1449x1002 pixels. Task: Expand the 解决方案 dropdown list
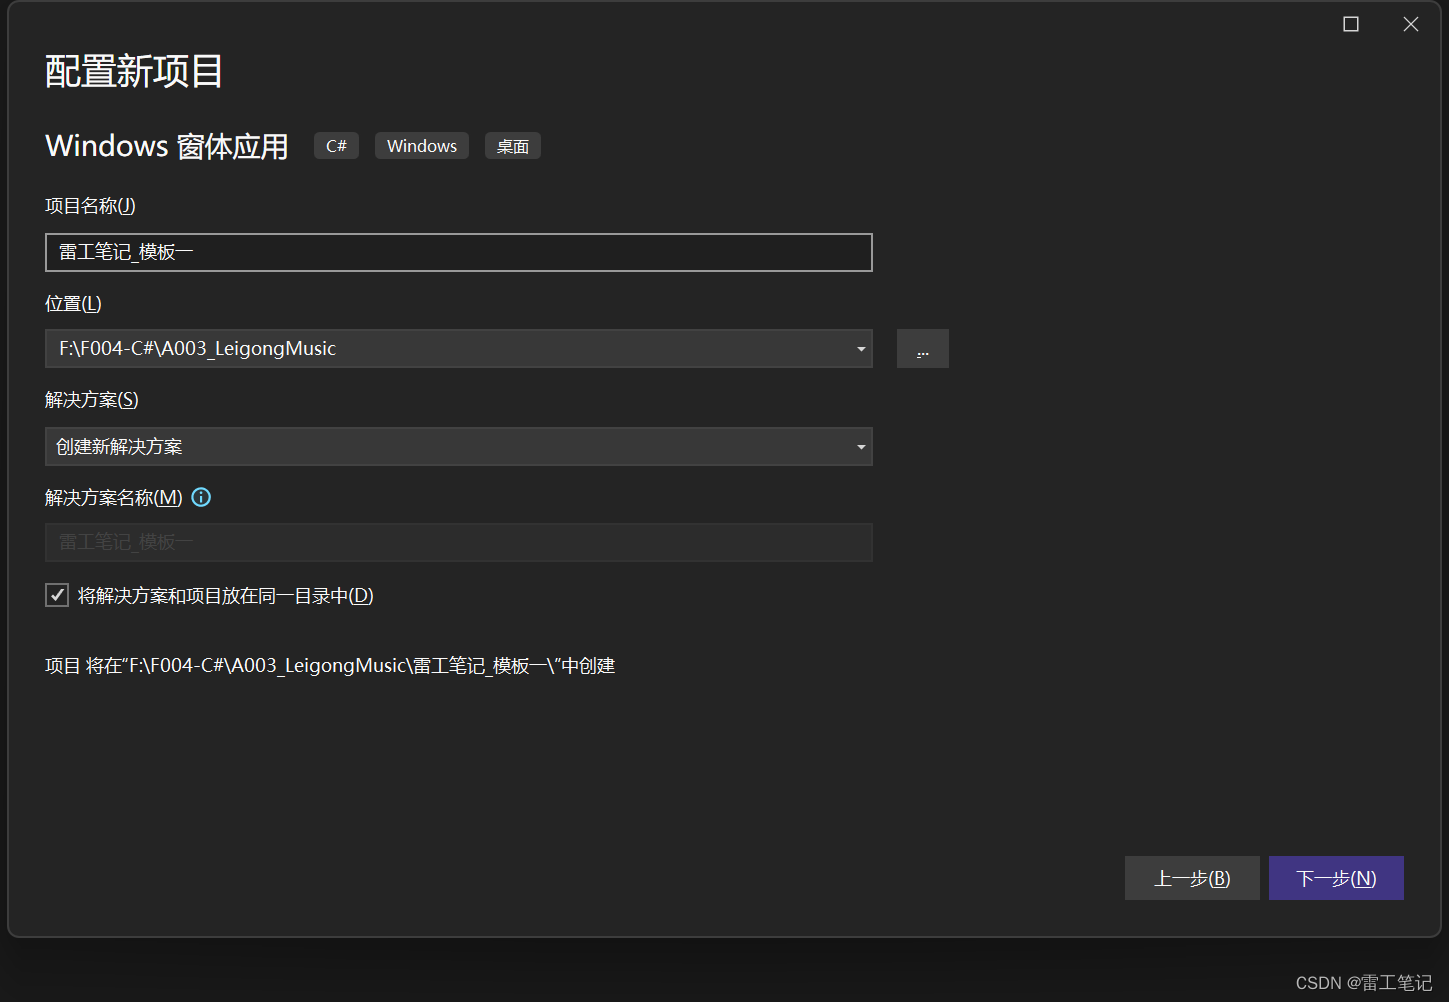tap(861, 447)
